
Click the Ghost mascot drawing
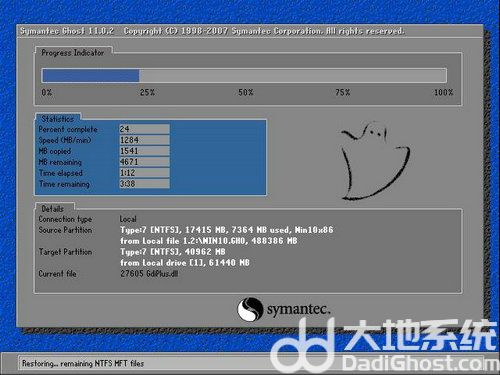[375, 161]
